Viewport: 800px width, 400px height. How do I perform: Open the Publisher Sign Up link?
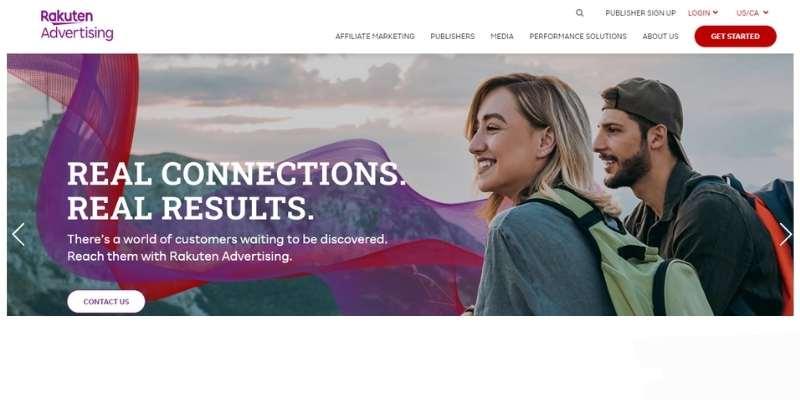pos(640,13)
